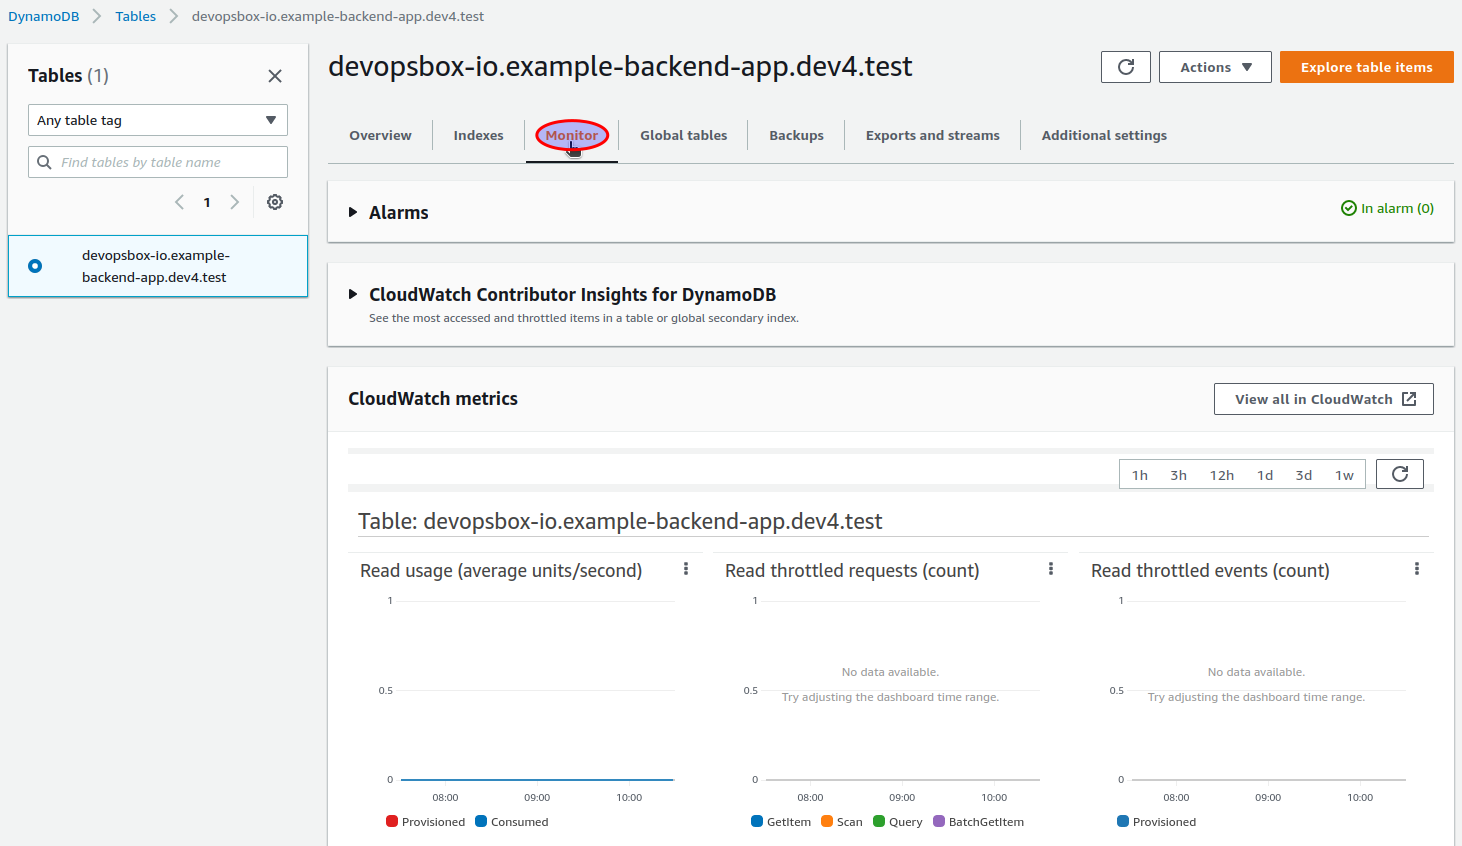The width and height of the screenshot is (1462, 846).
Task: Open View all in CloudWatch
Action: pos(1323,398)
